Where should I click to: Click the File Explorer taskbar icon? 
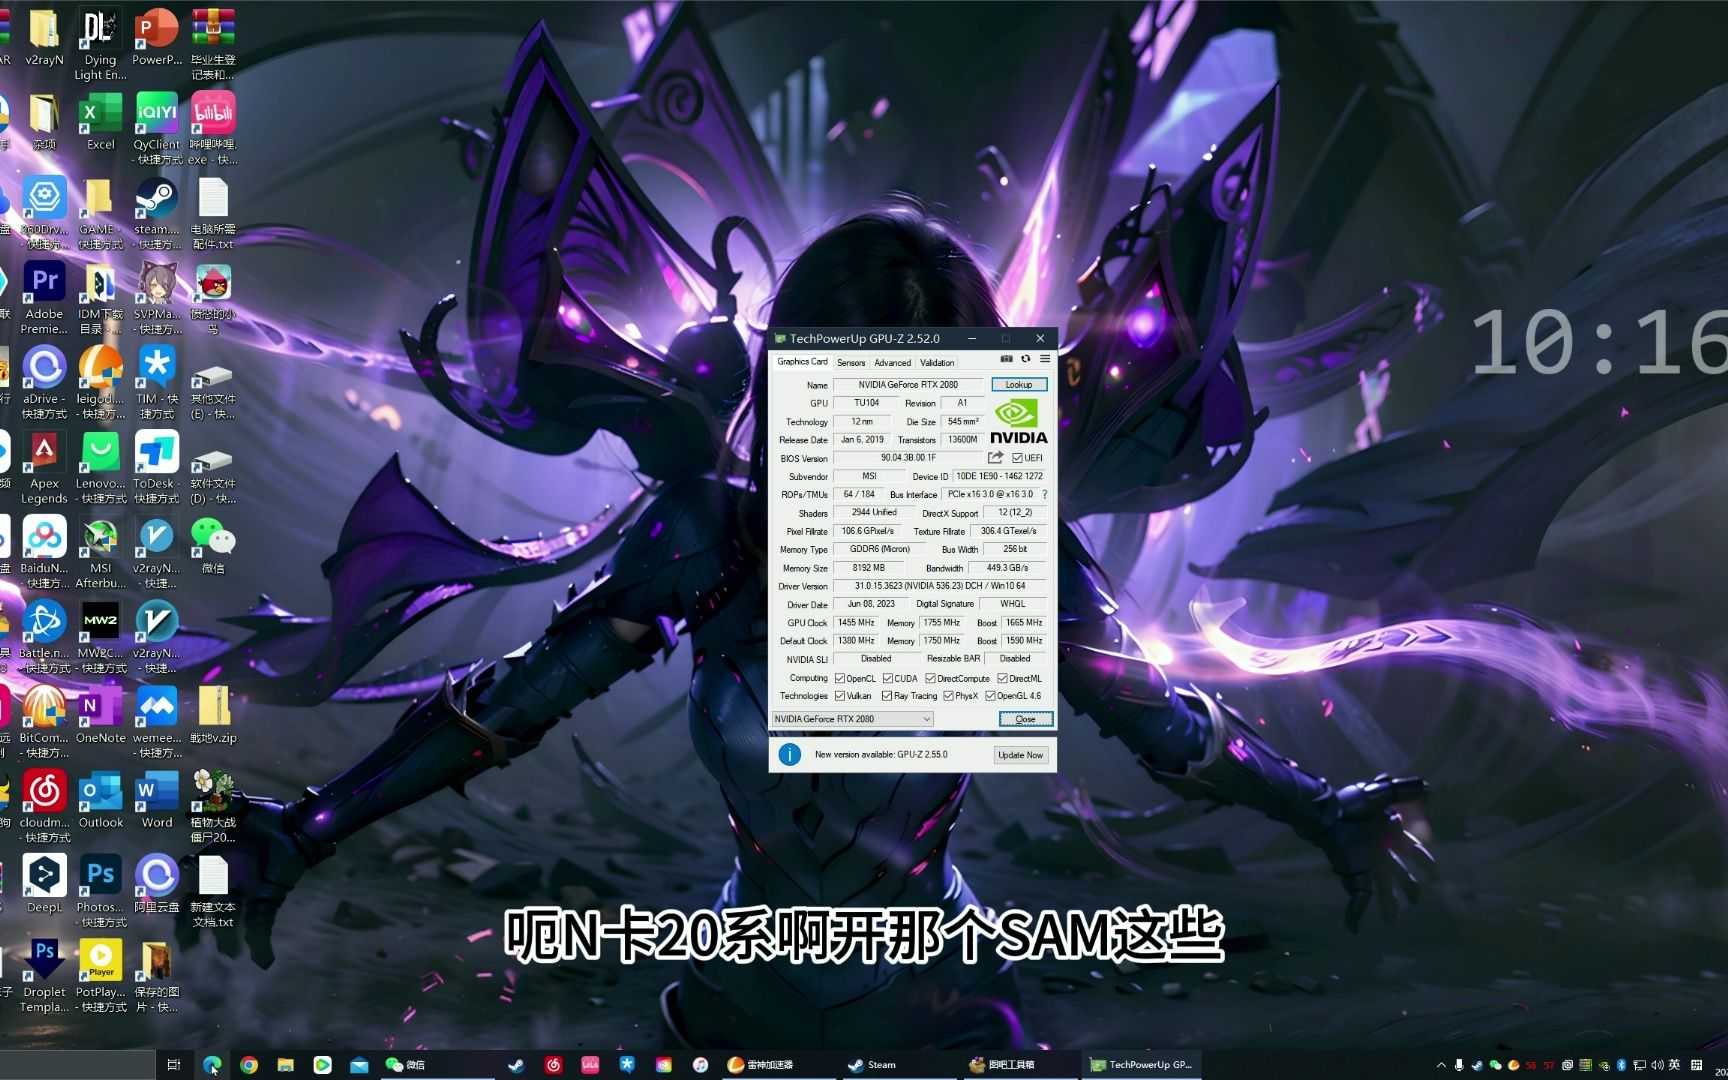[x=286, y=1065]
